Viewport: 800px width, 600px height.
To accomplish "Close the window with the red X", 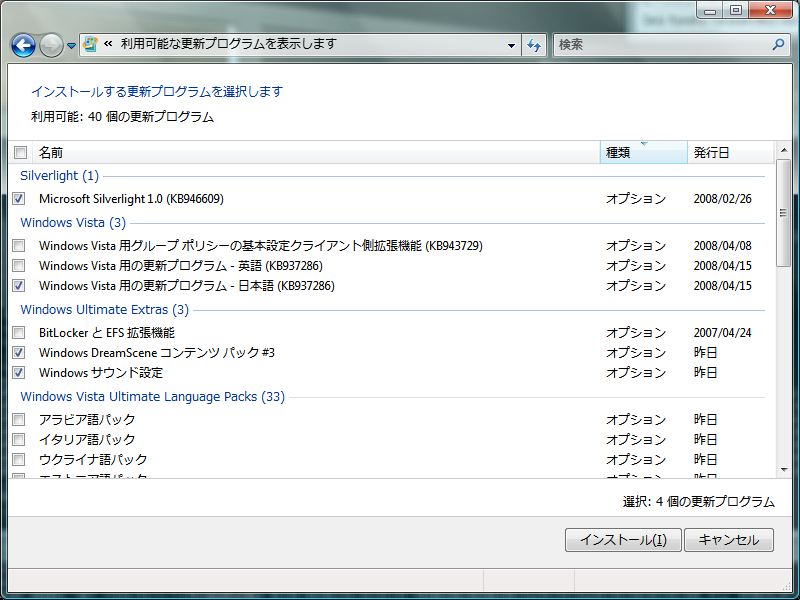I will [770, 10].
